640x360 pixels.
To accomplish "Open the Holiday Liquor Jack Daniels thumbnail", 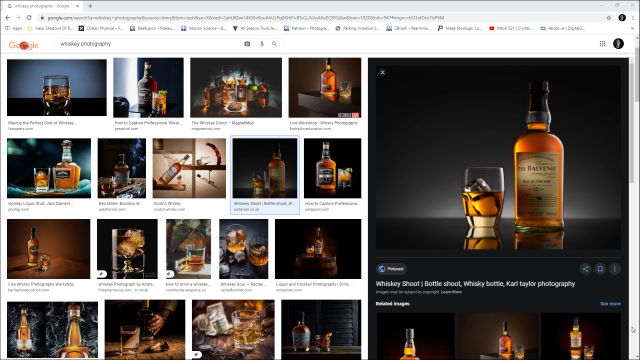I will (x=49, y=168).
